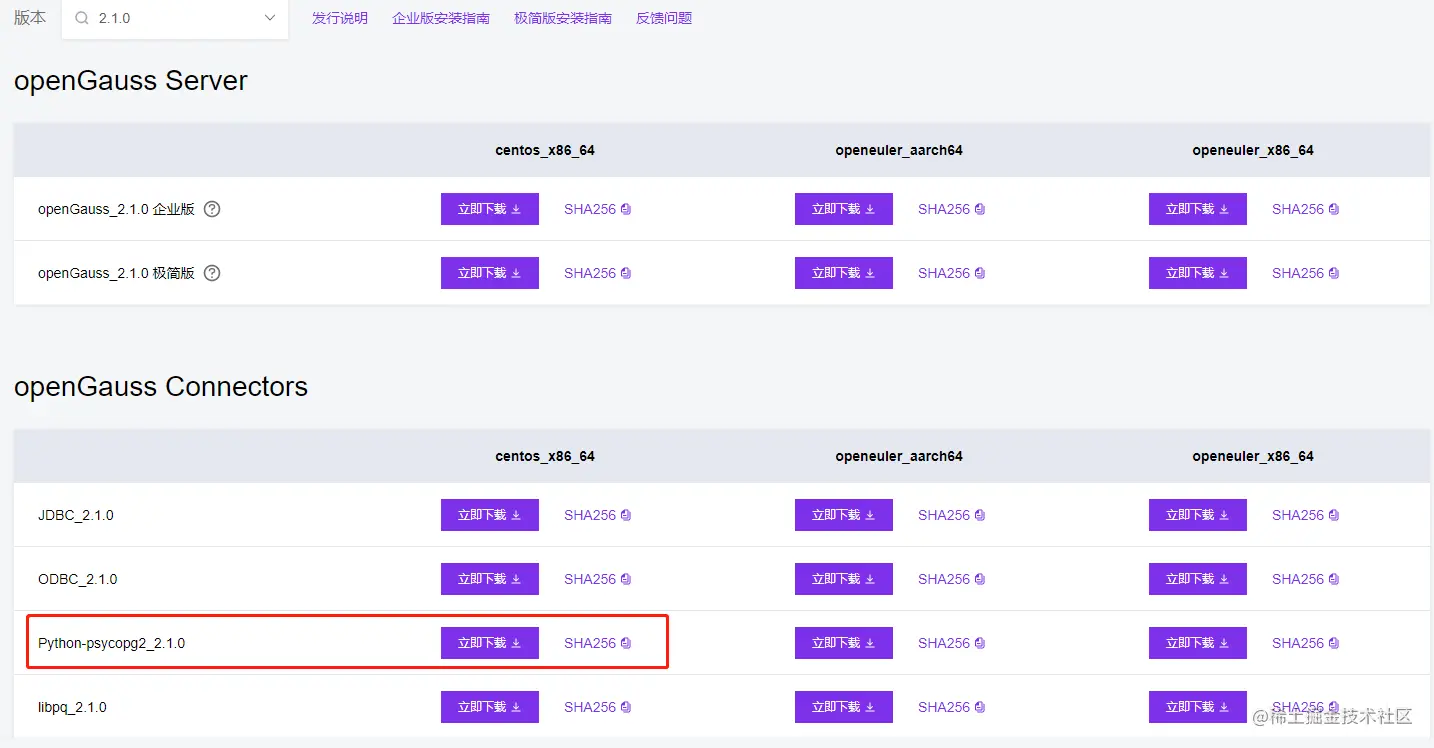Open the 发行说明 link
Image resolution: width=1434 pixels, height=748 pixels.
click(340, 18)
